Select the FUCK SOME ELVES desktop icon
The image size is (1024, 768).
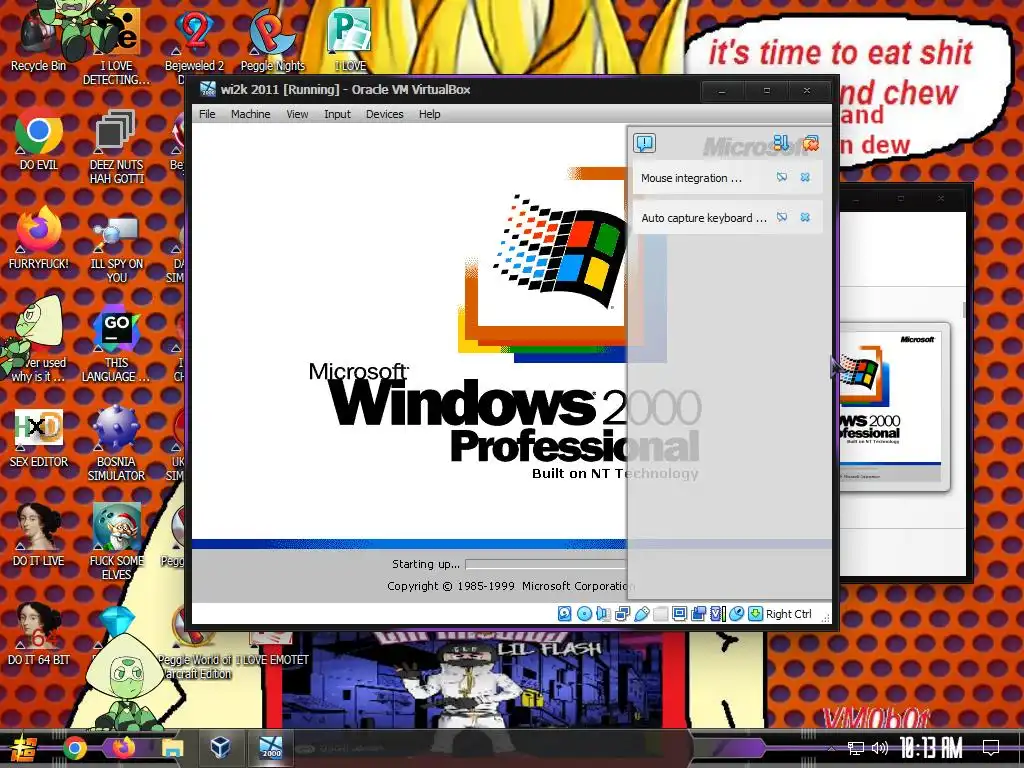point(116,541)
